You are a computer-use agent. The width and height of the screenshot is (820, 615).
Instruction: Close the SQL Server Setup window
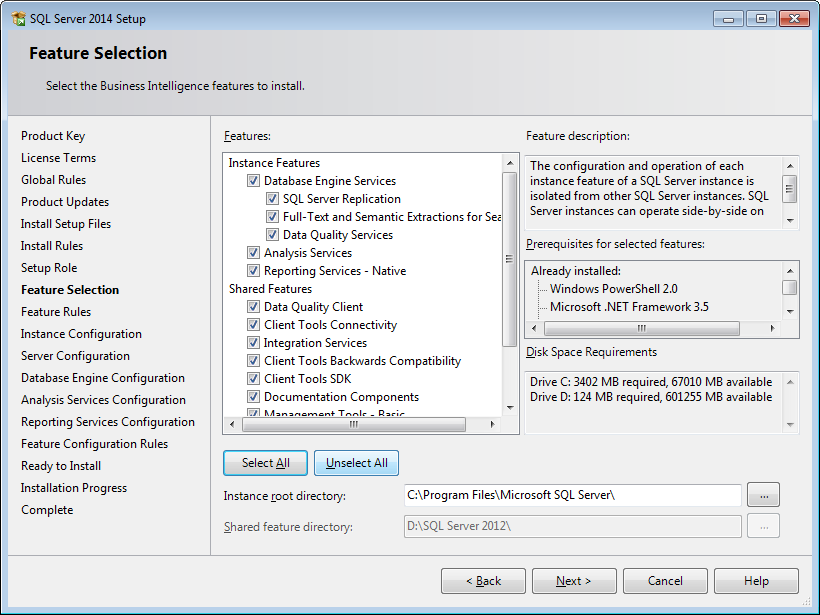pyautogui.click(x=794, y=19)
